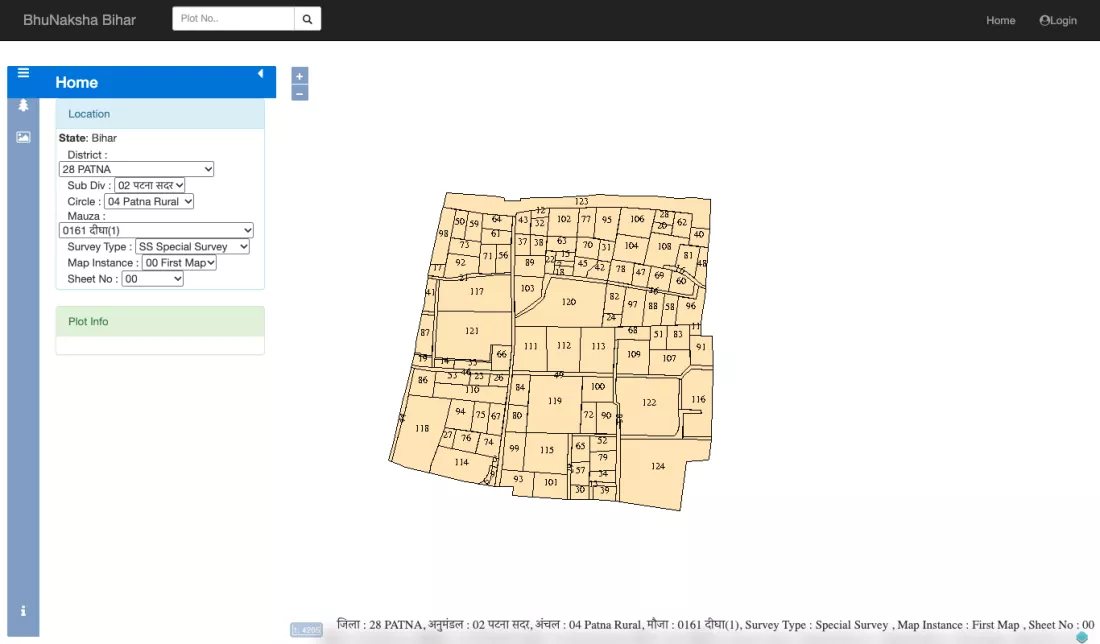The height and width of the screenshot is (644, 1100).
Task: Select plot 112 on the map
Action: coord(563,345)
